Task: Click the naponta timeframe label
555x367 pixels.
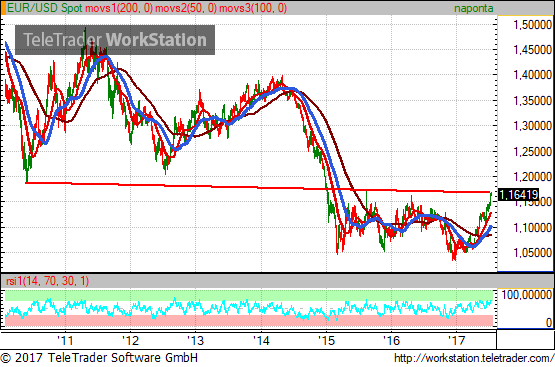Action: 474,8
